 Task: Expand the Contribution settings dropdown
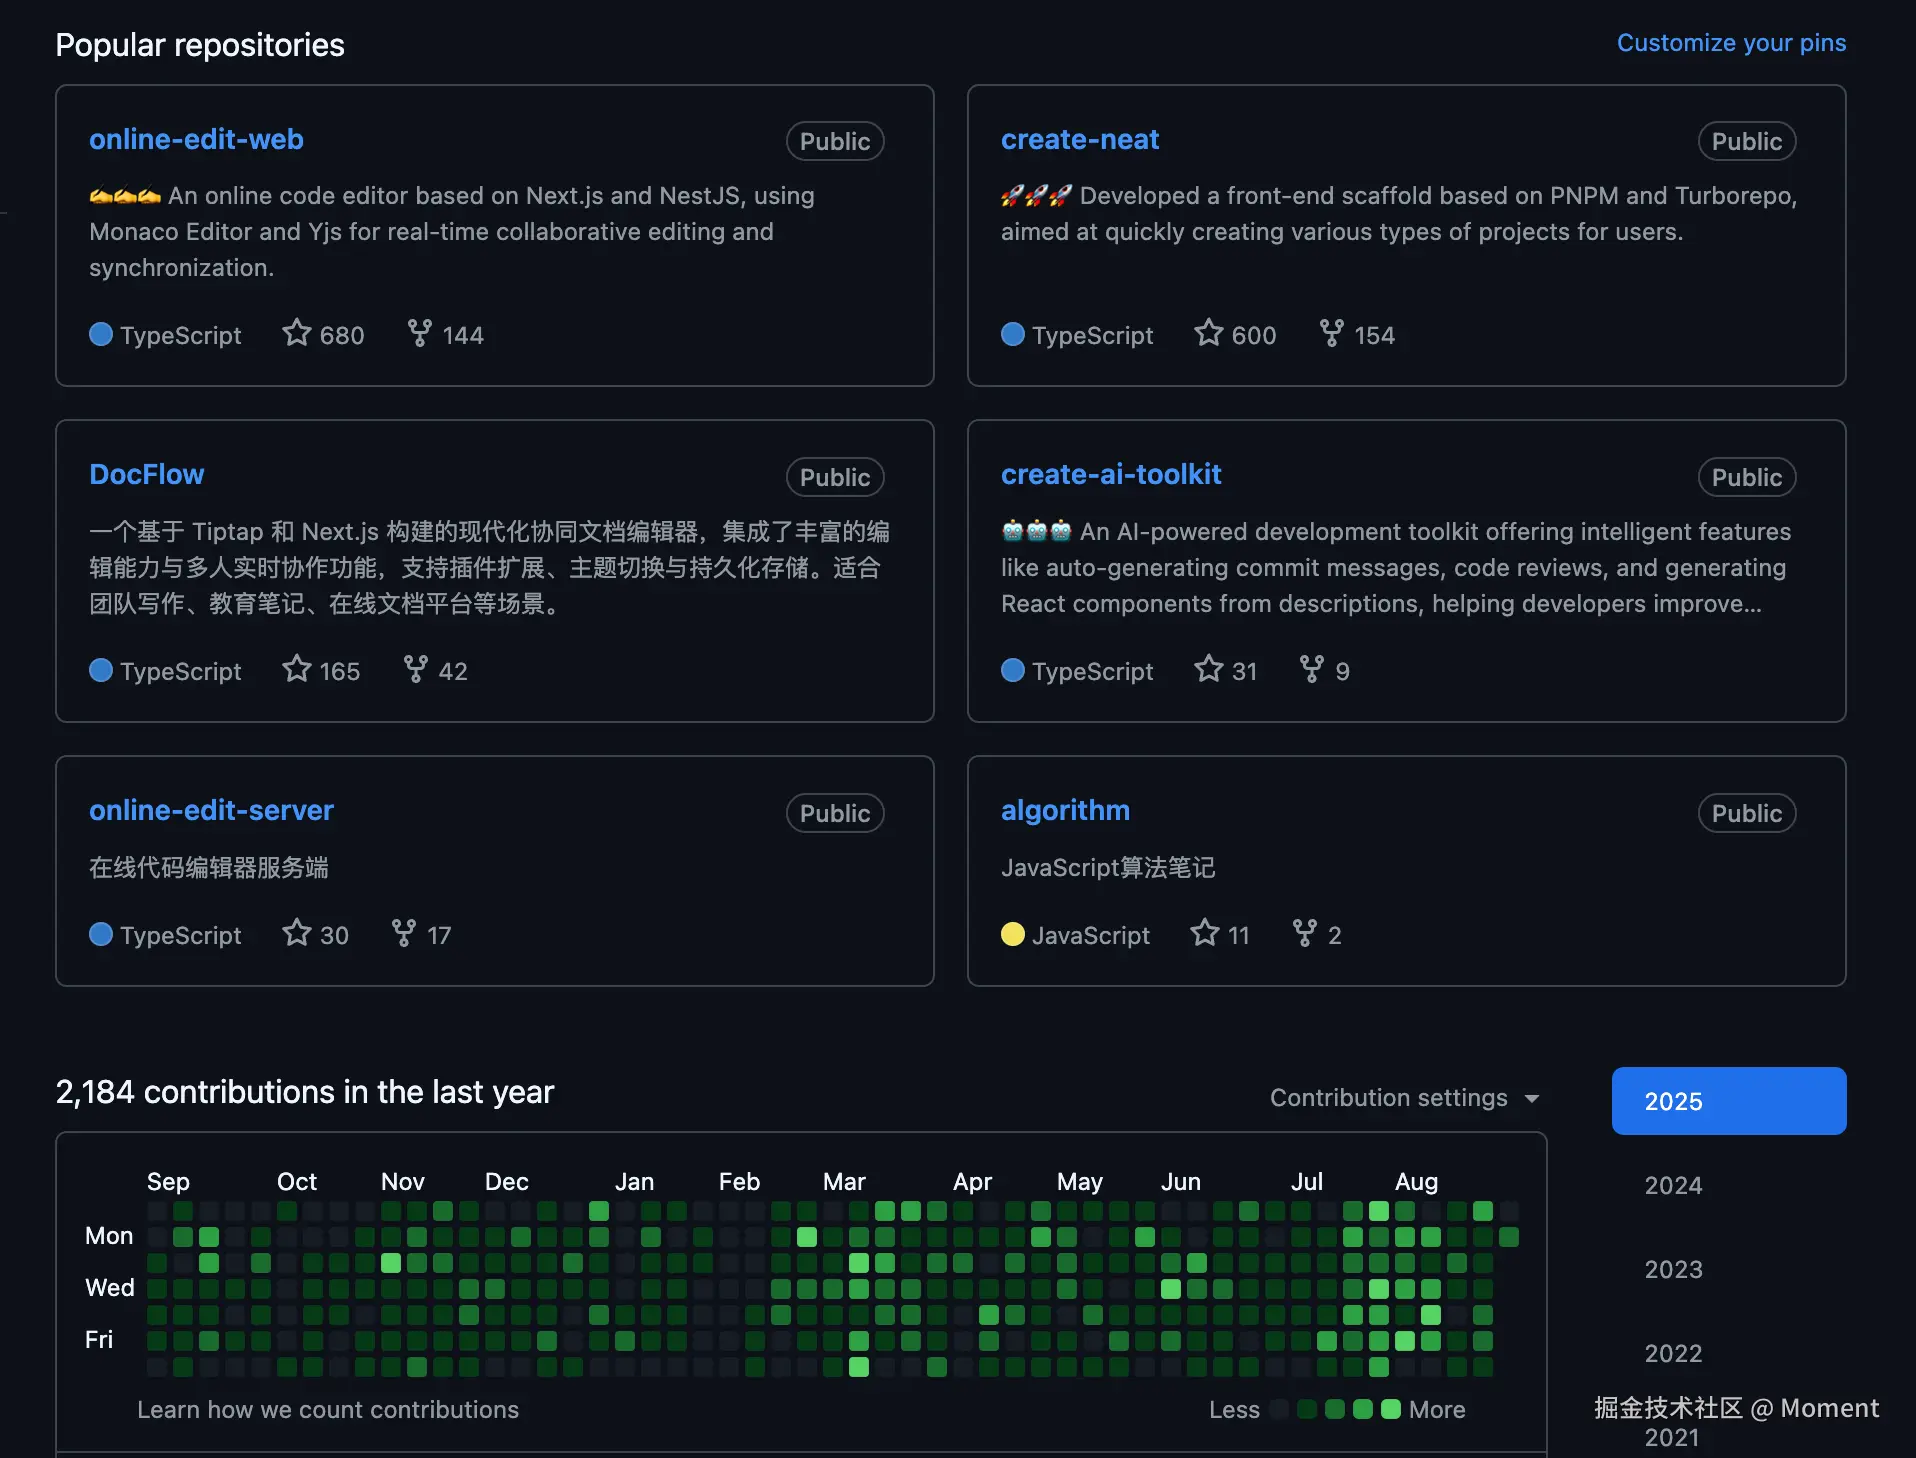click(x=1404, y=1098)
